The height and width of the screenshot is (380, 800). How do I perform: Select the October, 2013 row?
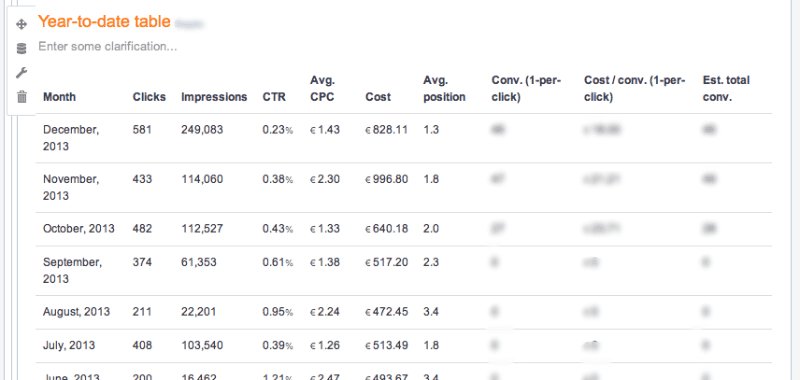pos(404,229)
